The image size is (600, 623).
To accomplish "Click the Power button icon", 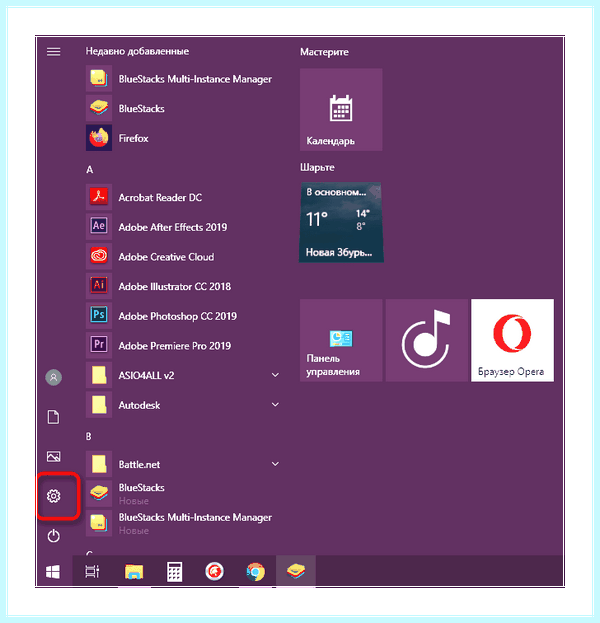I will pyautogui.click(x=54, y=536).
